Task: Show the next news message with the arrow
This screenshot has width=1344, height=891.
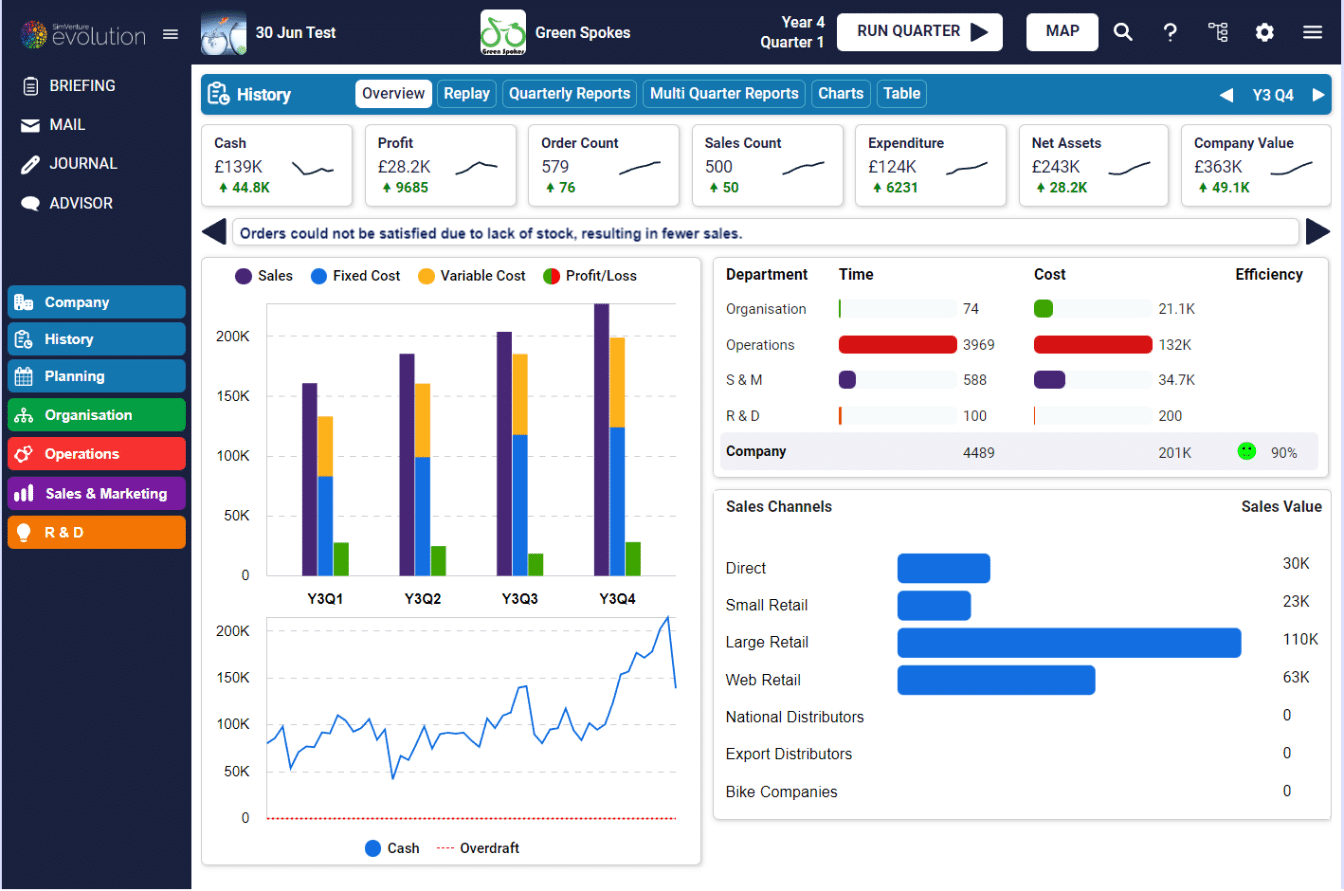Action: [1320, 231]
